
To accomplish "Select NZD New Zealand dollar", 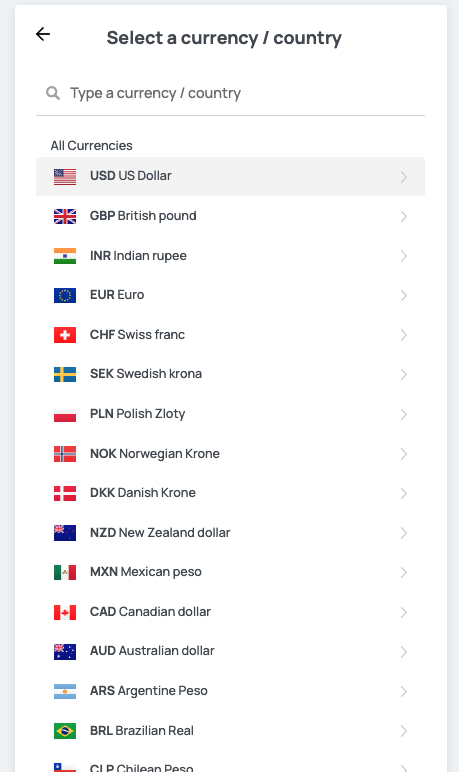I will pos(230,533).
